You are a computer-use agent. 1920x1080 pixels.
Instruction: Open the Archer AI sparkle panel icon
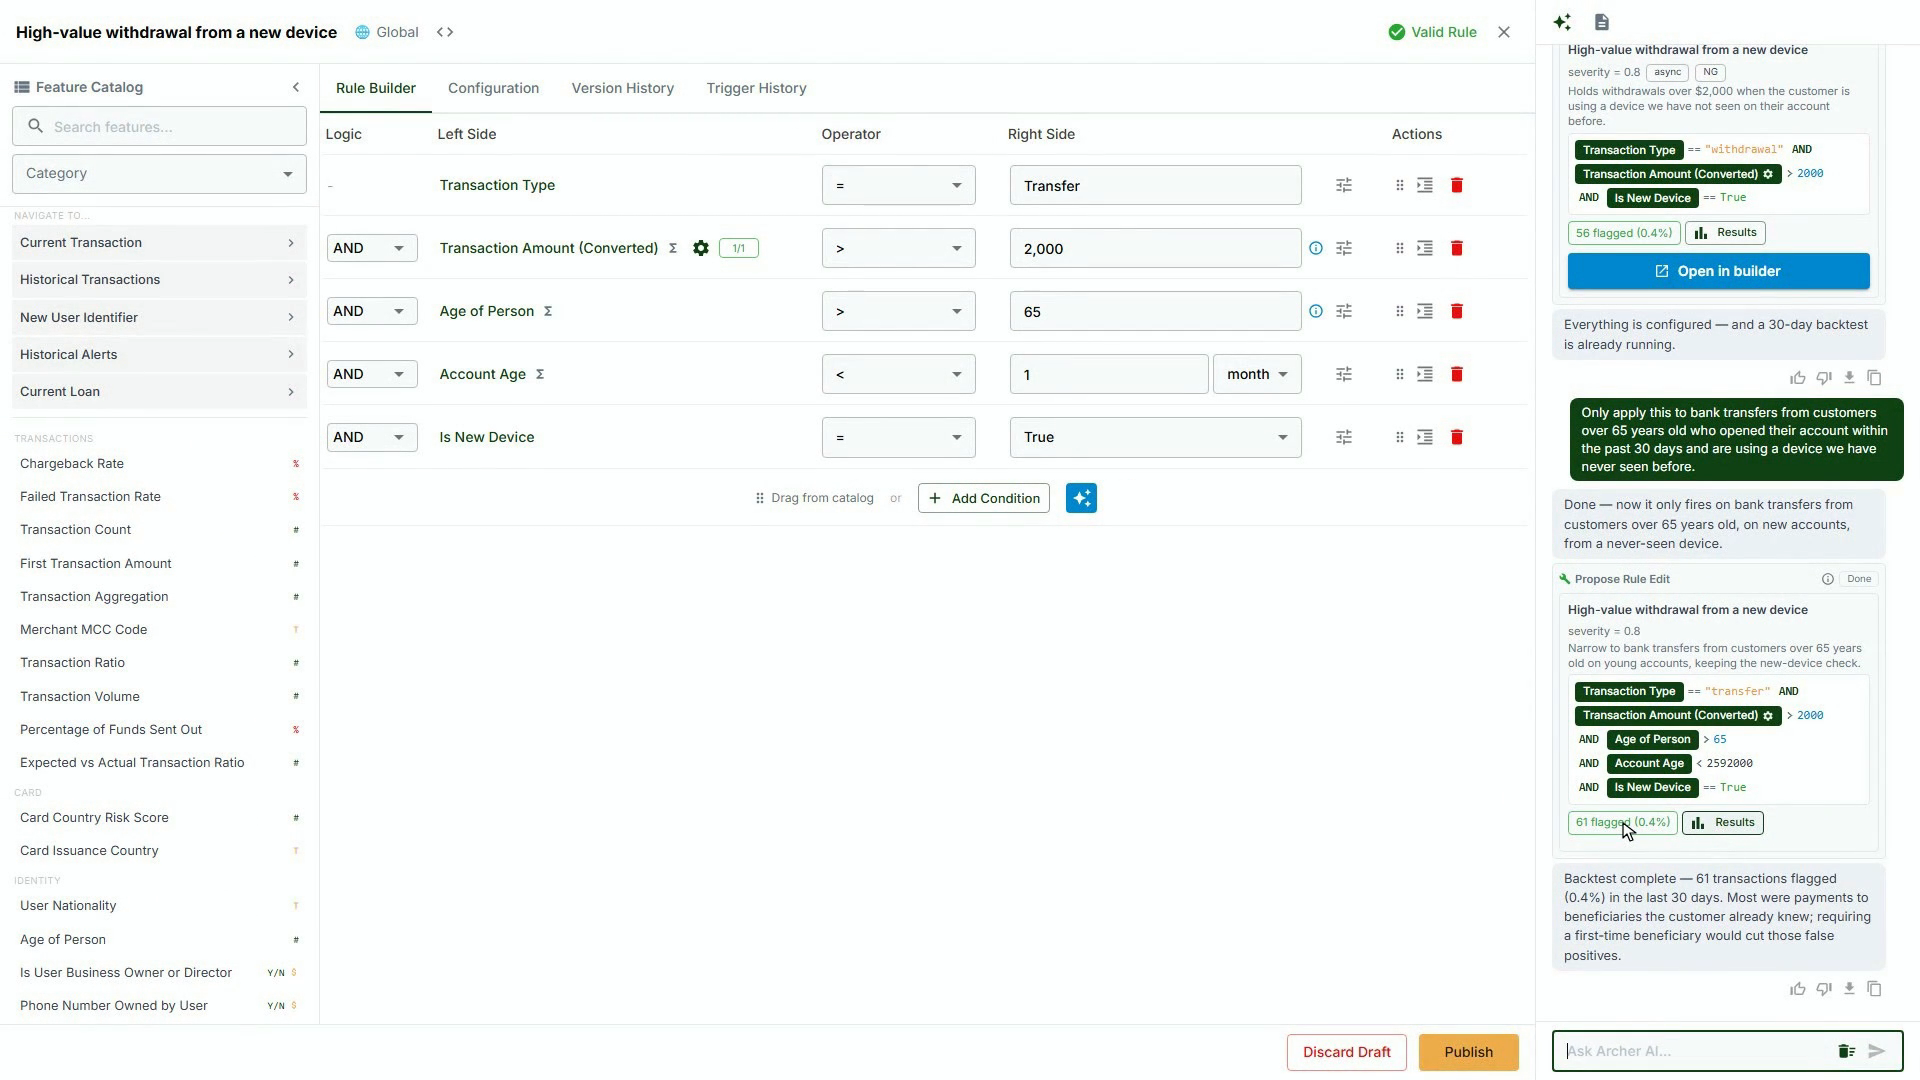coord(1562,22)
